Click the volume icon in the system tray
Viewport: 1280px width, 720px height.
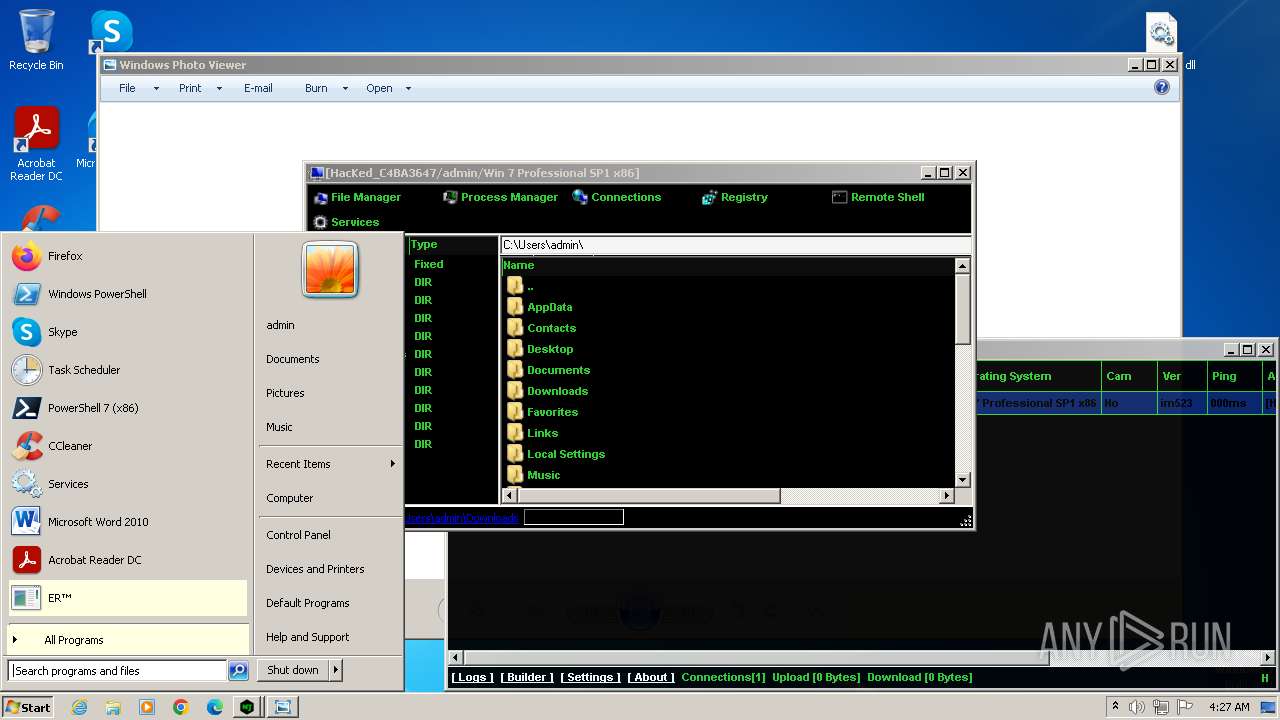[x=1137, y=707]
